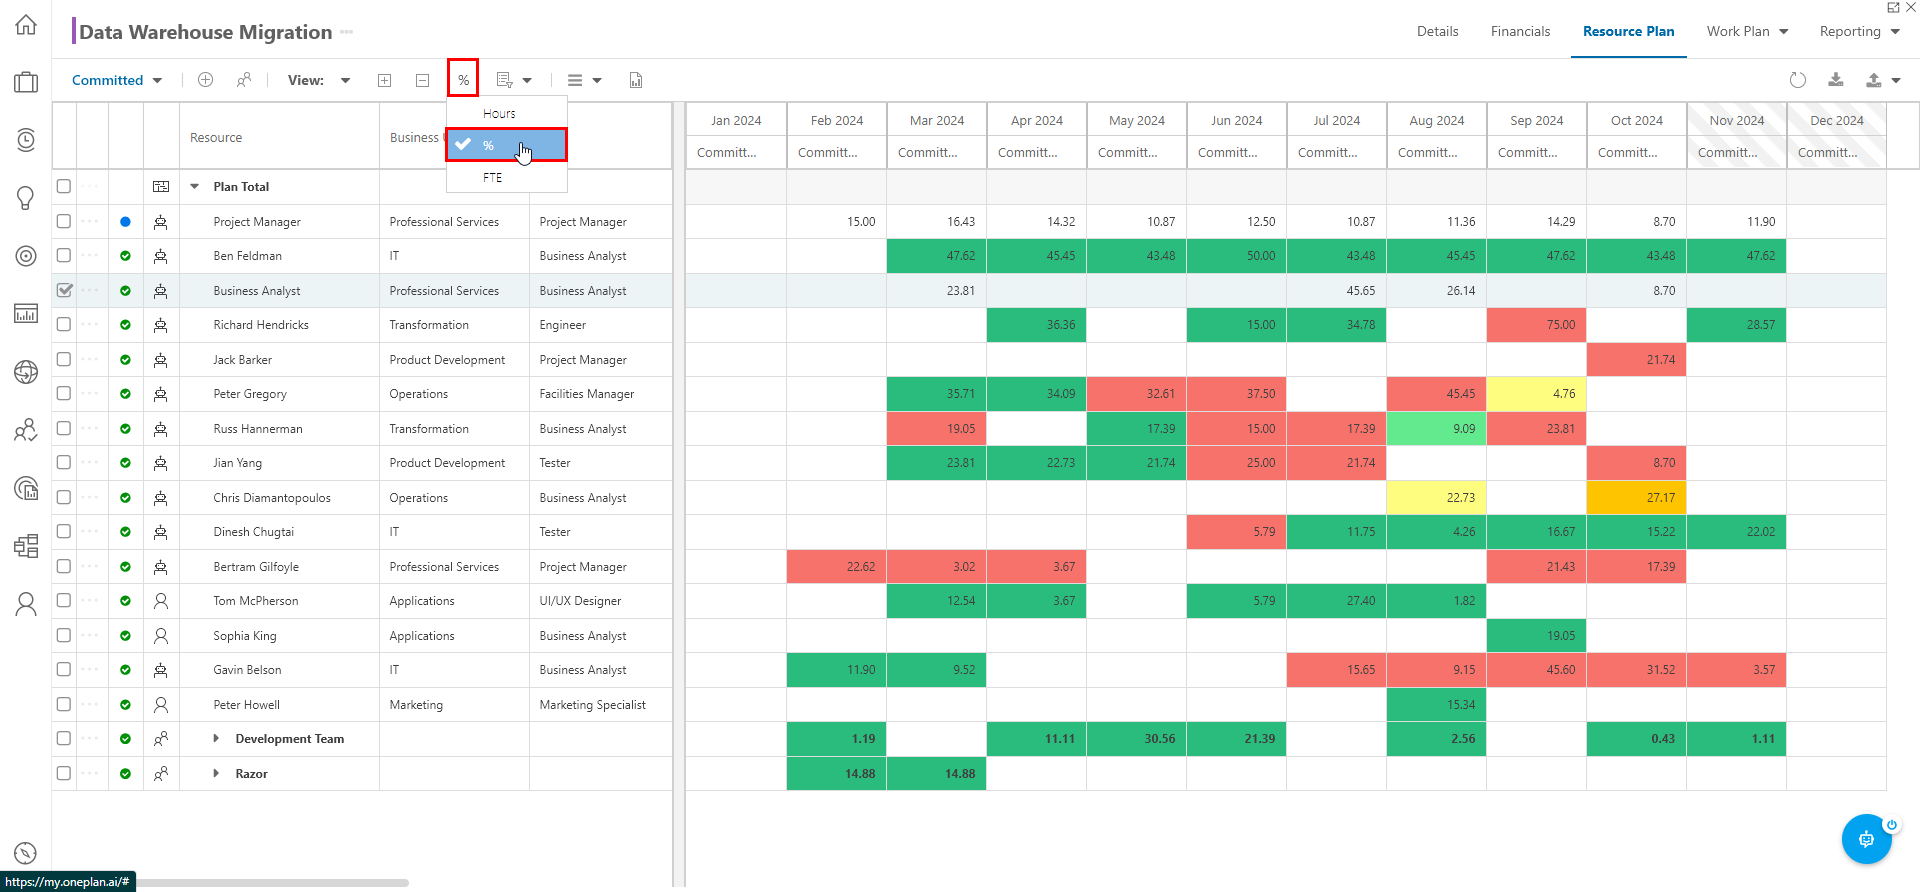
Task: Open the upload share dropdown
Action: [1883, 80]
